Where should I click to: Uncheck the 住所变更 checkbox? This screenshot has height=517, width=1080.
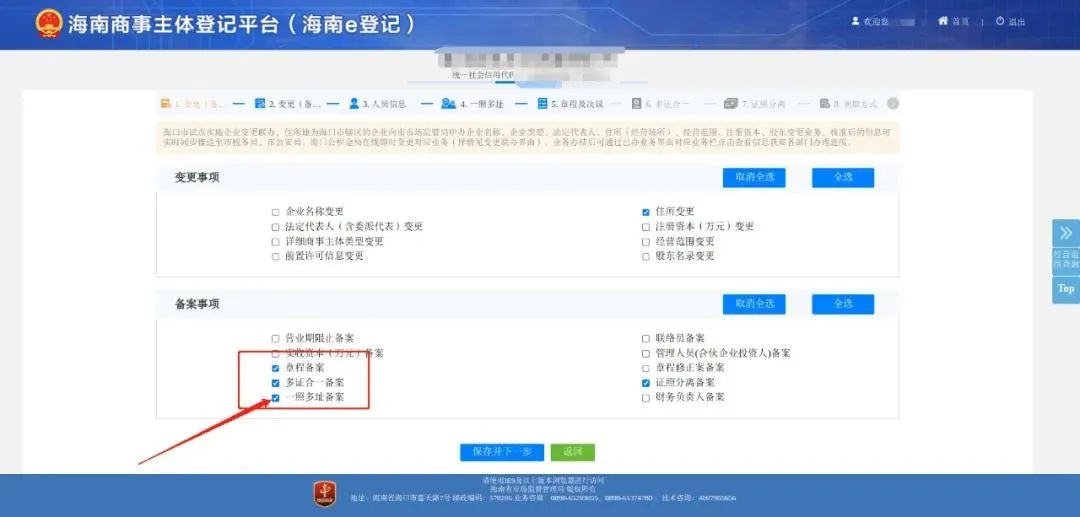coord(646,212)
